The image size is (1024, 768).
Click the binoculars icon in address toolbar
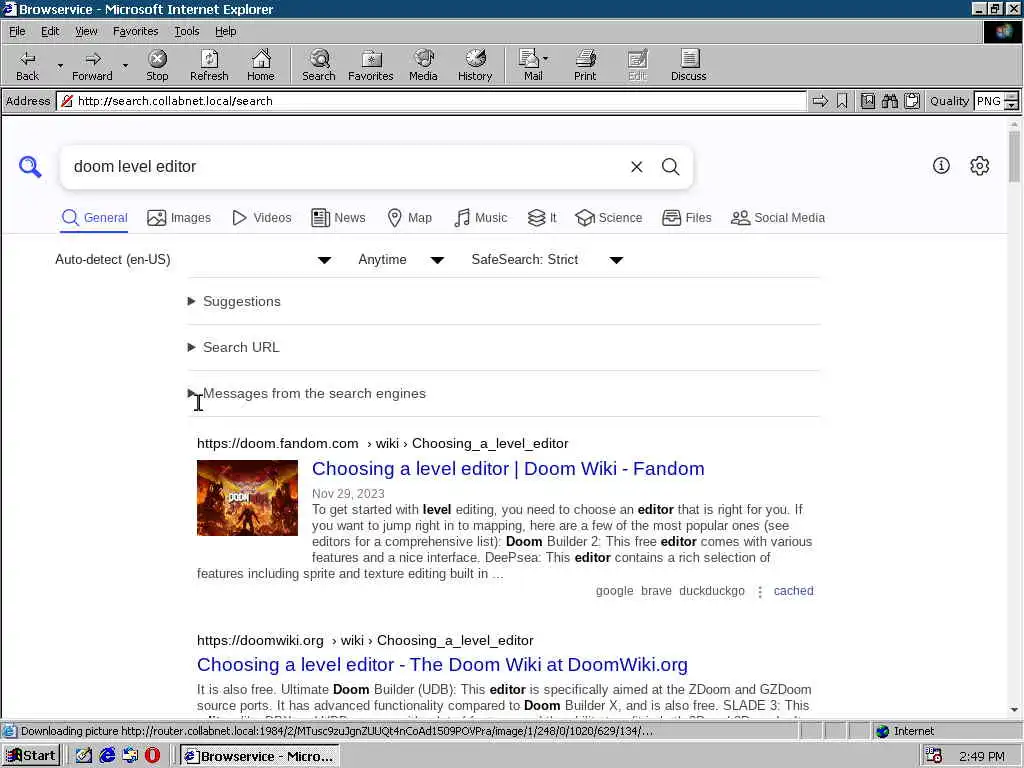click(889, 101)
